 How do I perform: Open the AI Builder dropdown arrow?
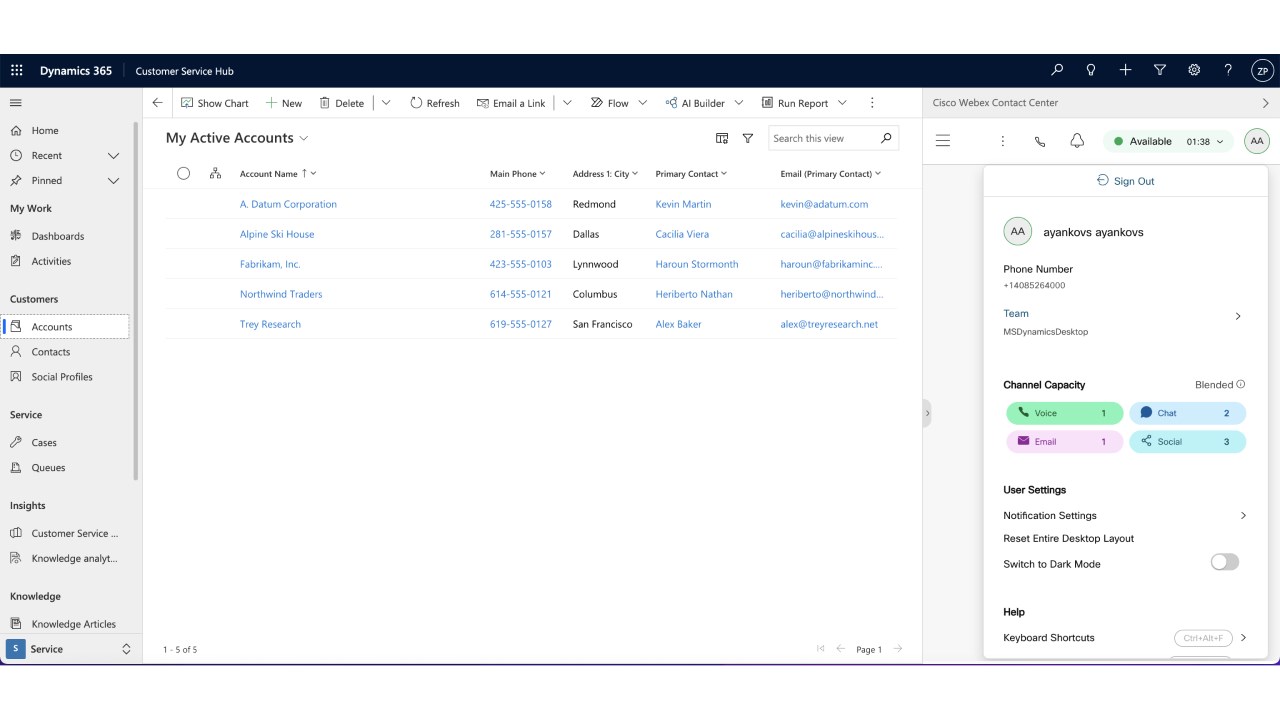pyautogui.click(x=739, y=103)
